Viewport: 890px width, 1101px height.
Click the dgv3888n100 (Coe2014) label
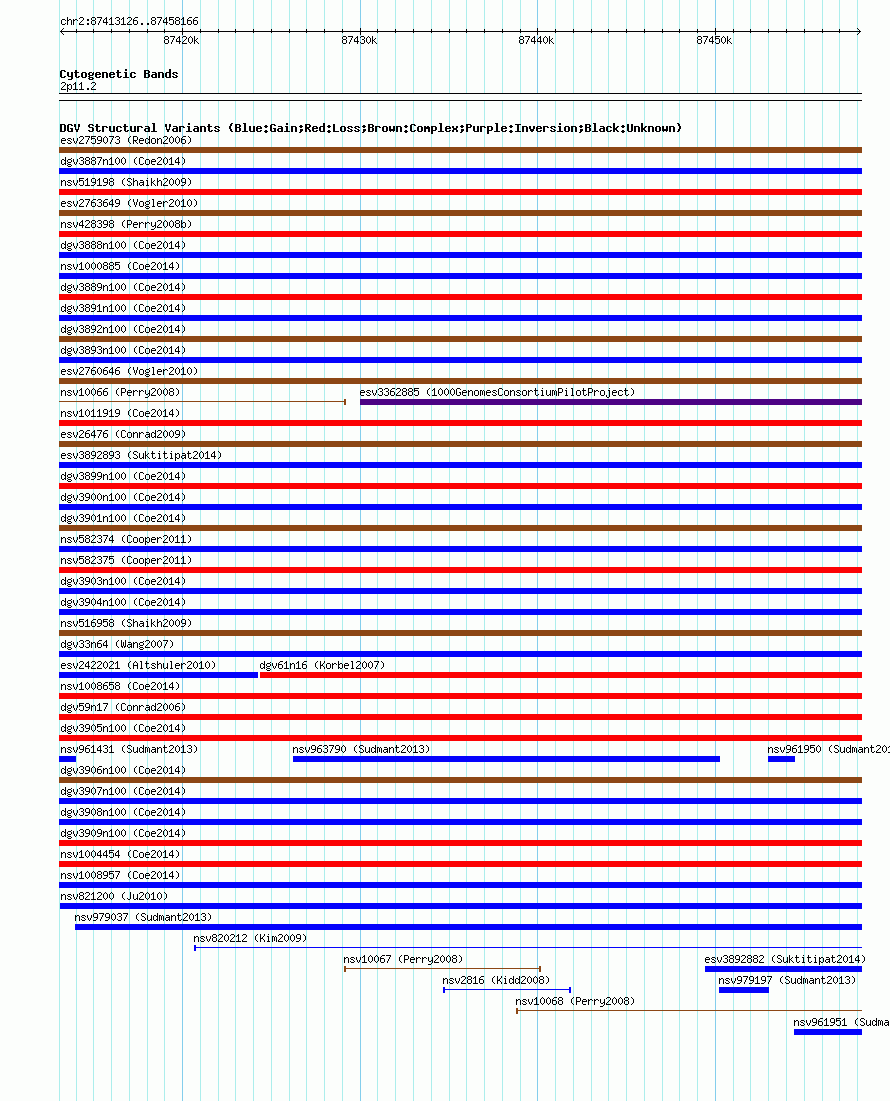point(123,246)
